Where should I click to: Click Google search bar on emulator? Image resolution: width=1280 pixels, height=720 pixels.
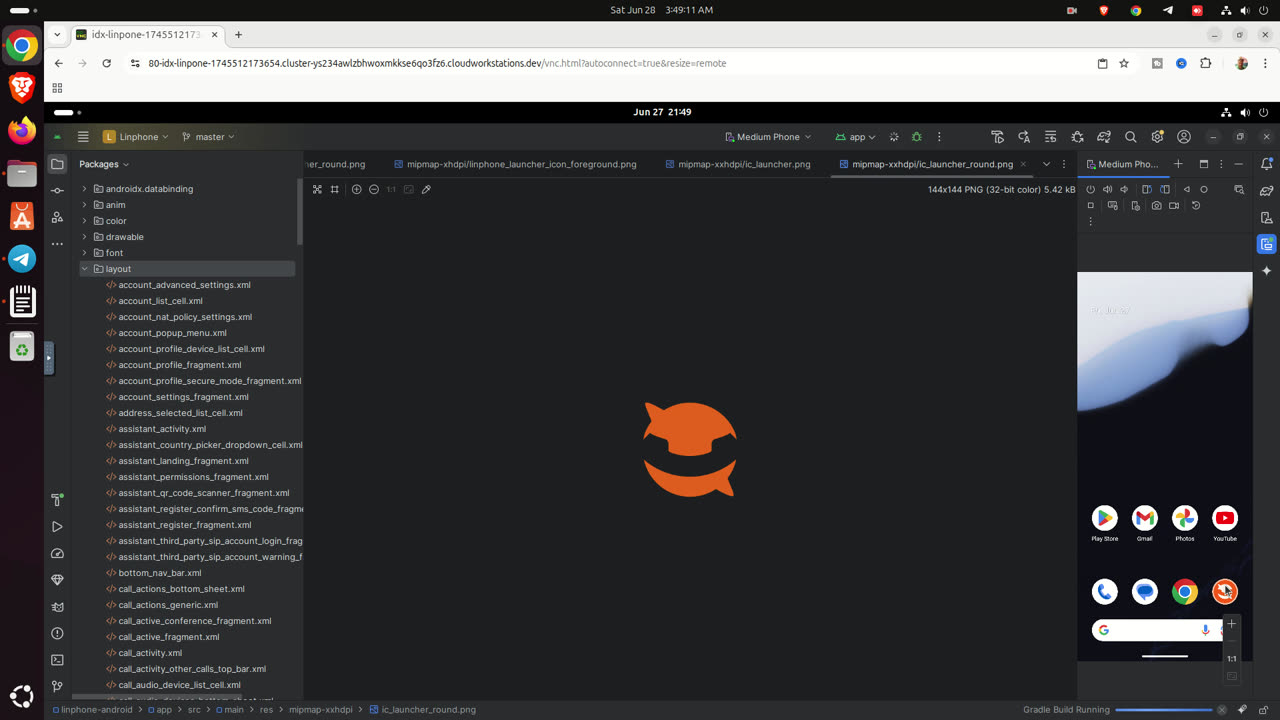click(1157, 630)
